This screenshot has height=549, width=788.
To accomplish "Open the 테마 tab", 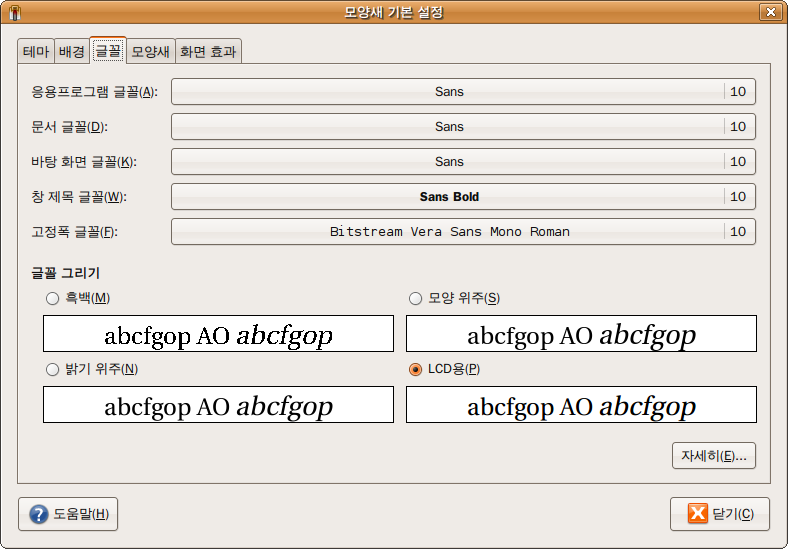I will point(36,51).
